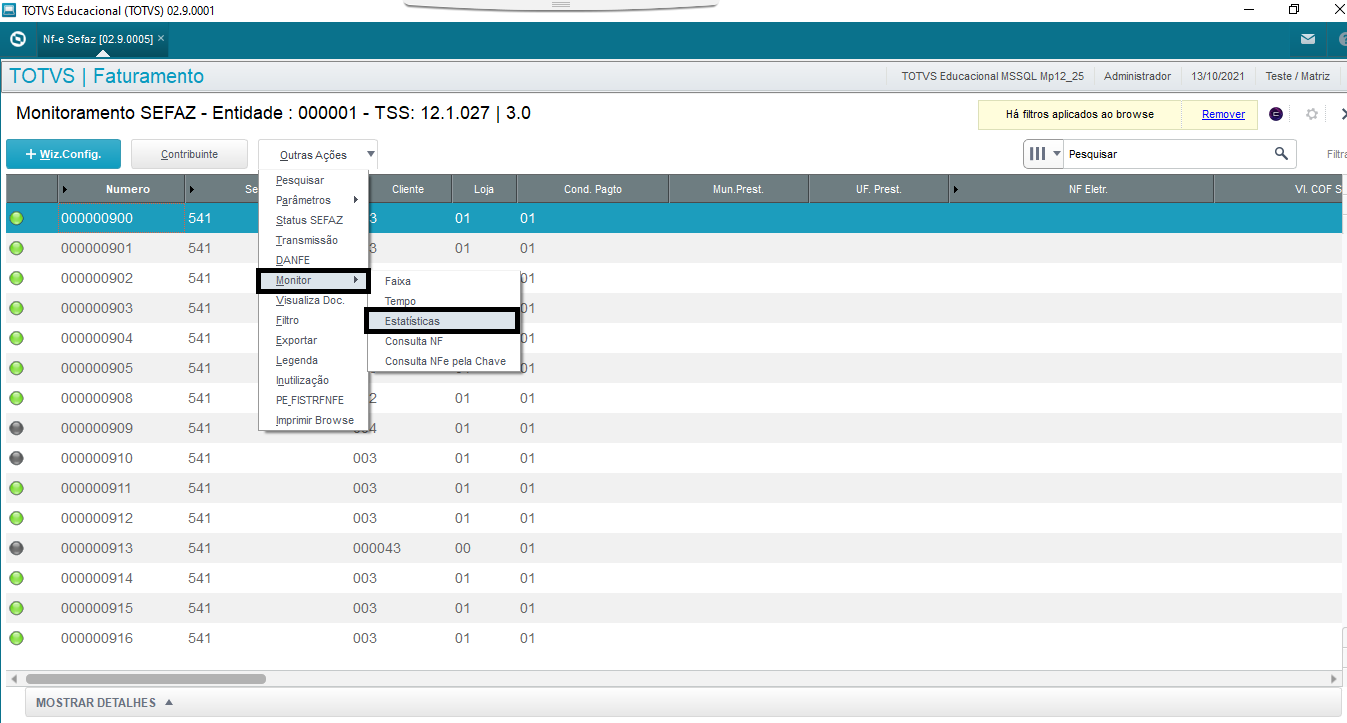1347x723 pixels.
Task: Select invoice number 000000911
Action: 97,488
